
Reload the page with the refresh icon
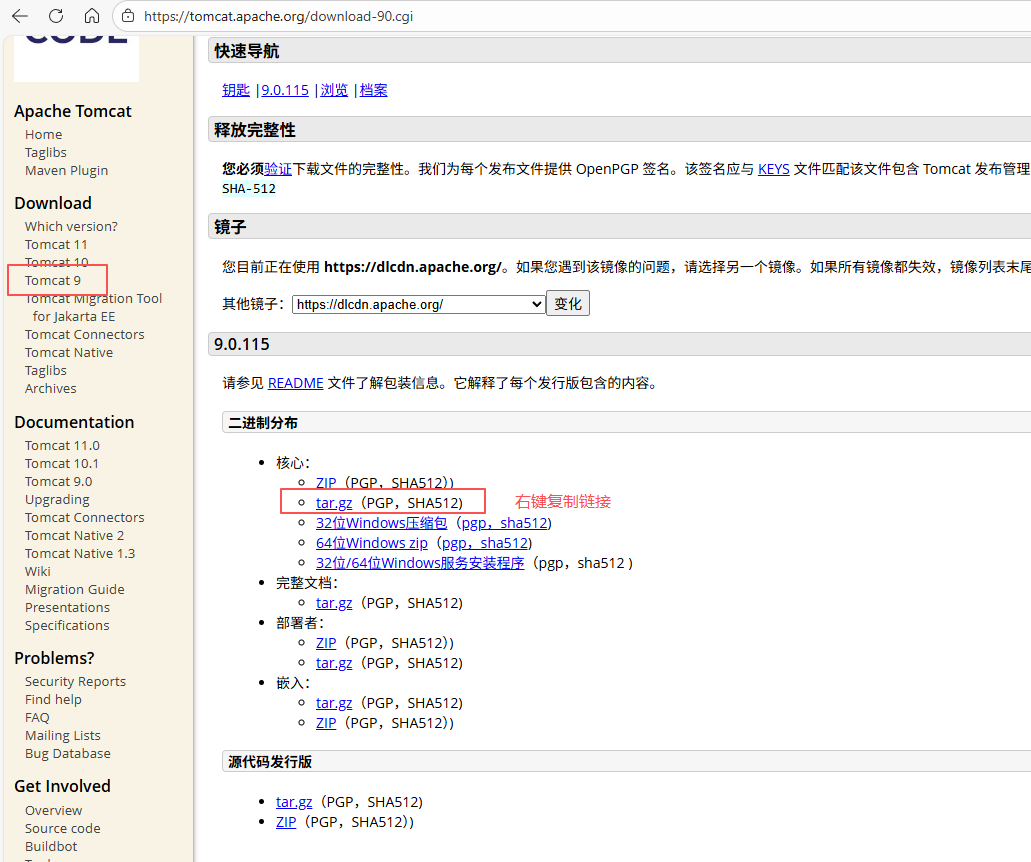click(x=57, y=16)
